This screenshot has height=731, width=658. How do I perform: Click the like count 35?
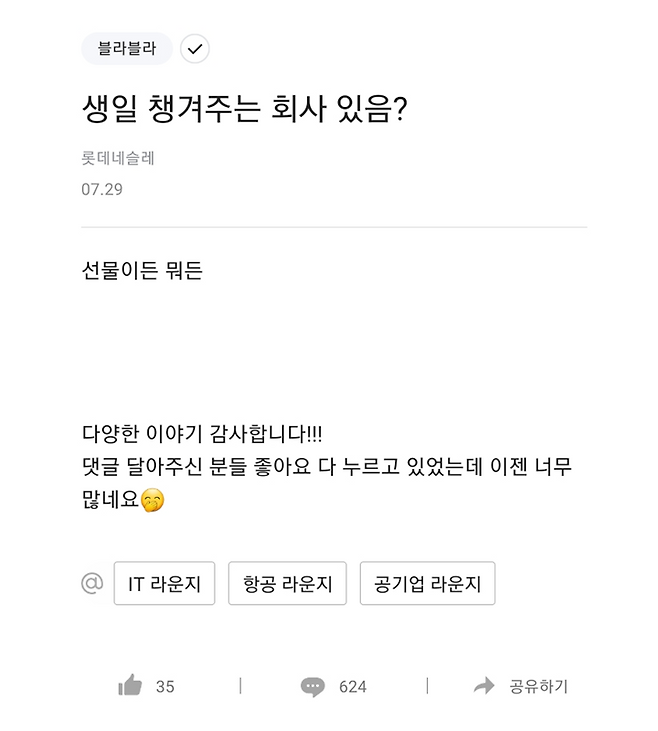165,686
